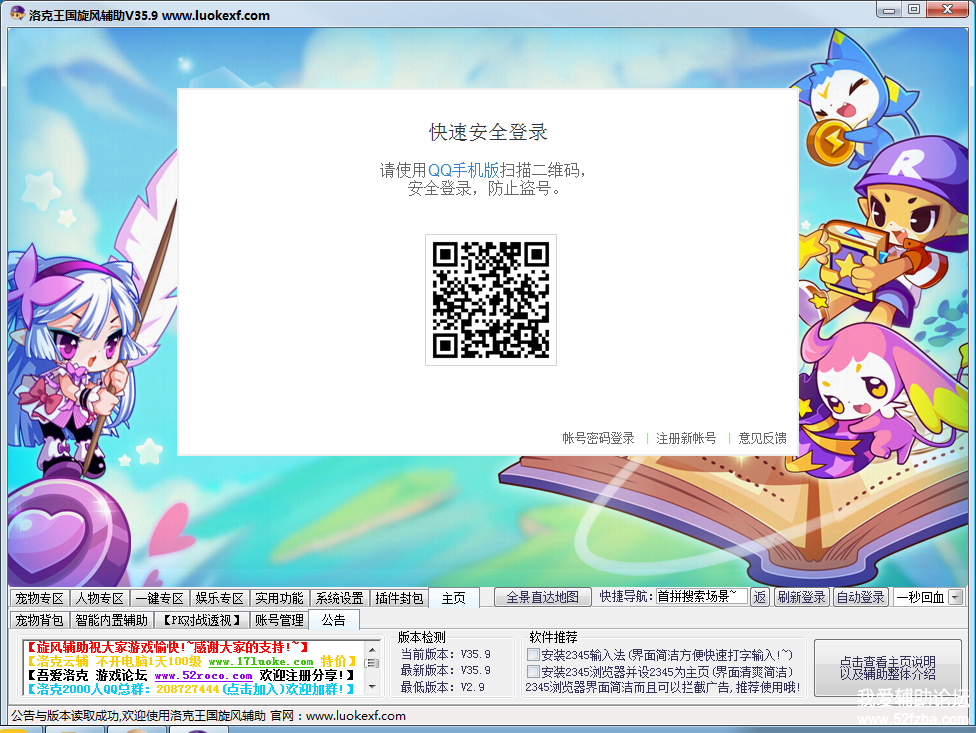The height and width of the screenshot is (733, 976).
Task: Toggle 安装2345浏览器 homepage checkbox
Action: (x=533, y=671)
